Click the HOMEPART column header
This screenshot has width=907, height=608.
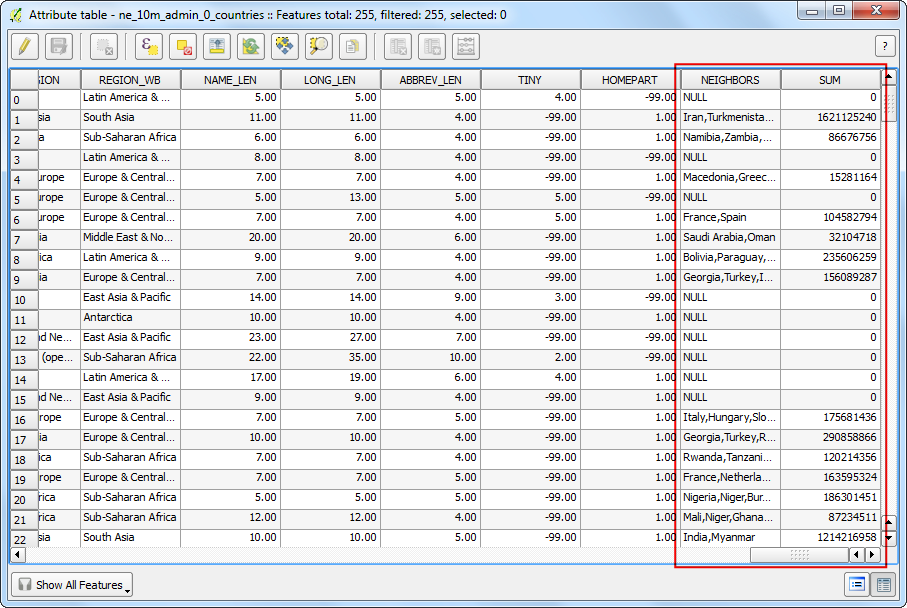pyautogui.click(x=630, y=80)
